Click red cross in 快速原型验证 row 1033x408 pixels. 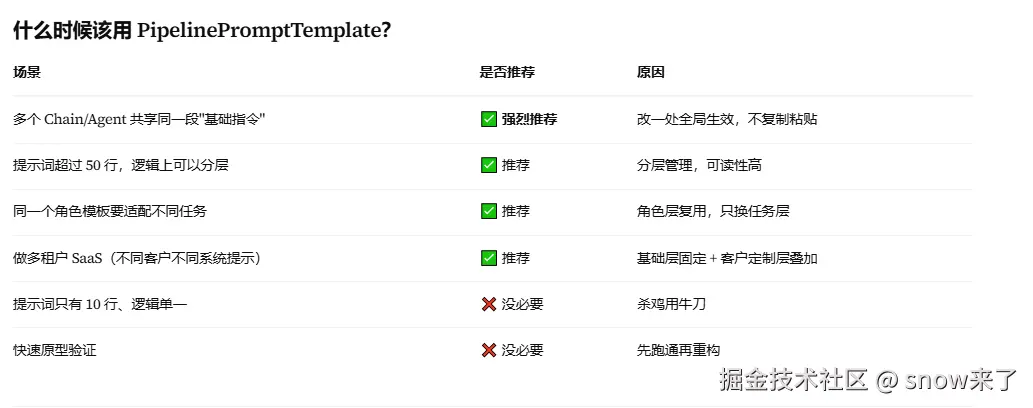(x=489, y=350)
